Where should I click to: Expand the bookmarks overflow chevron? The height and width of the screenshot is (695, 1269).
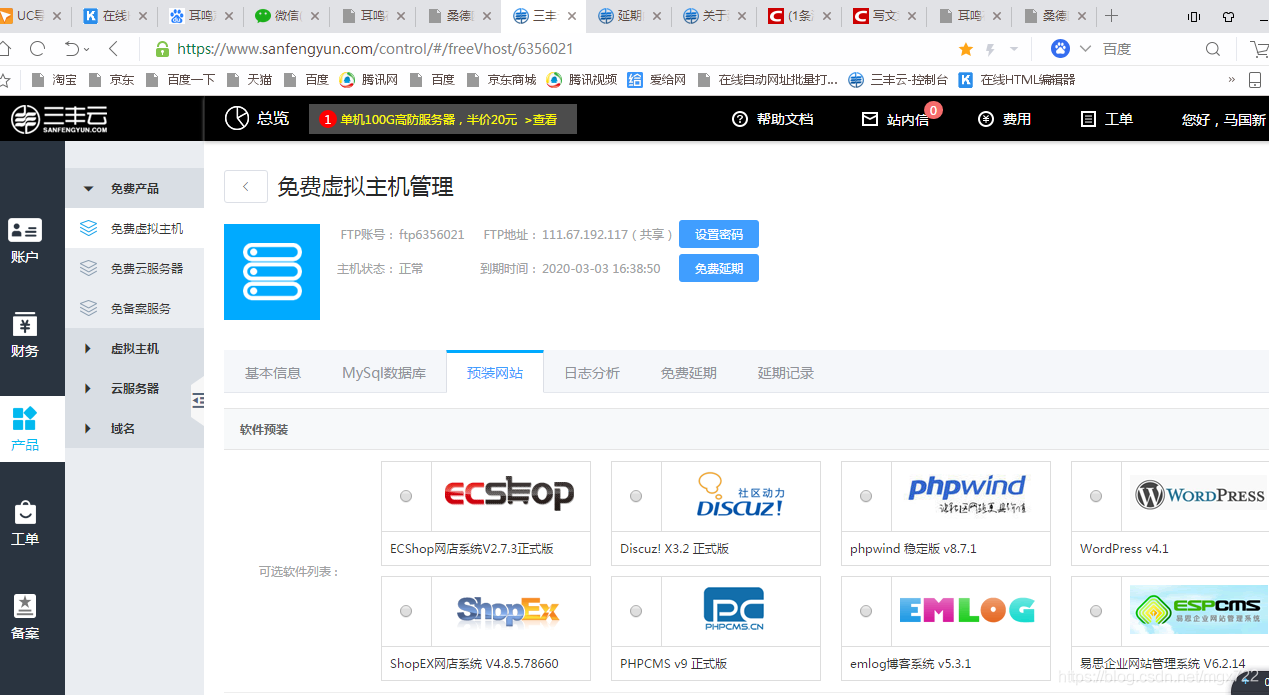coord(1231,80)
